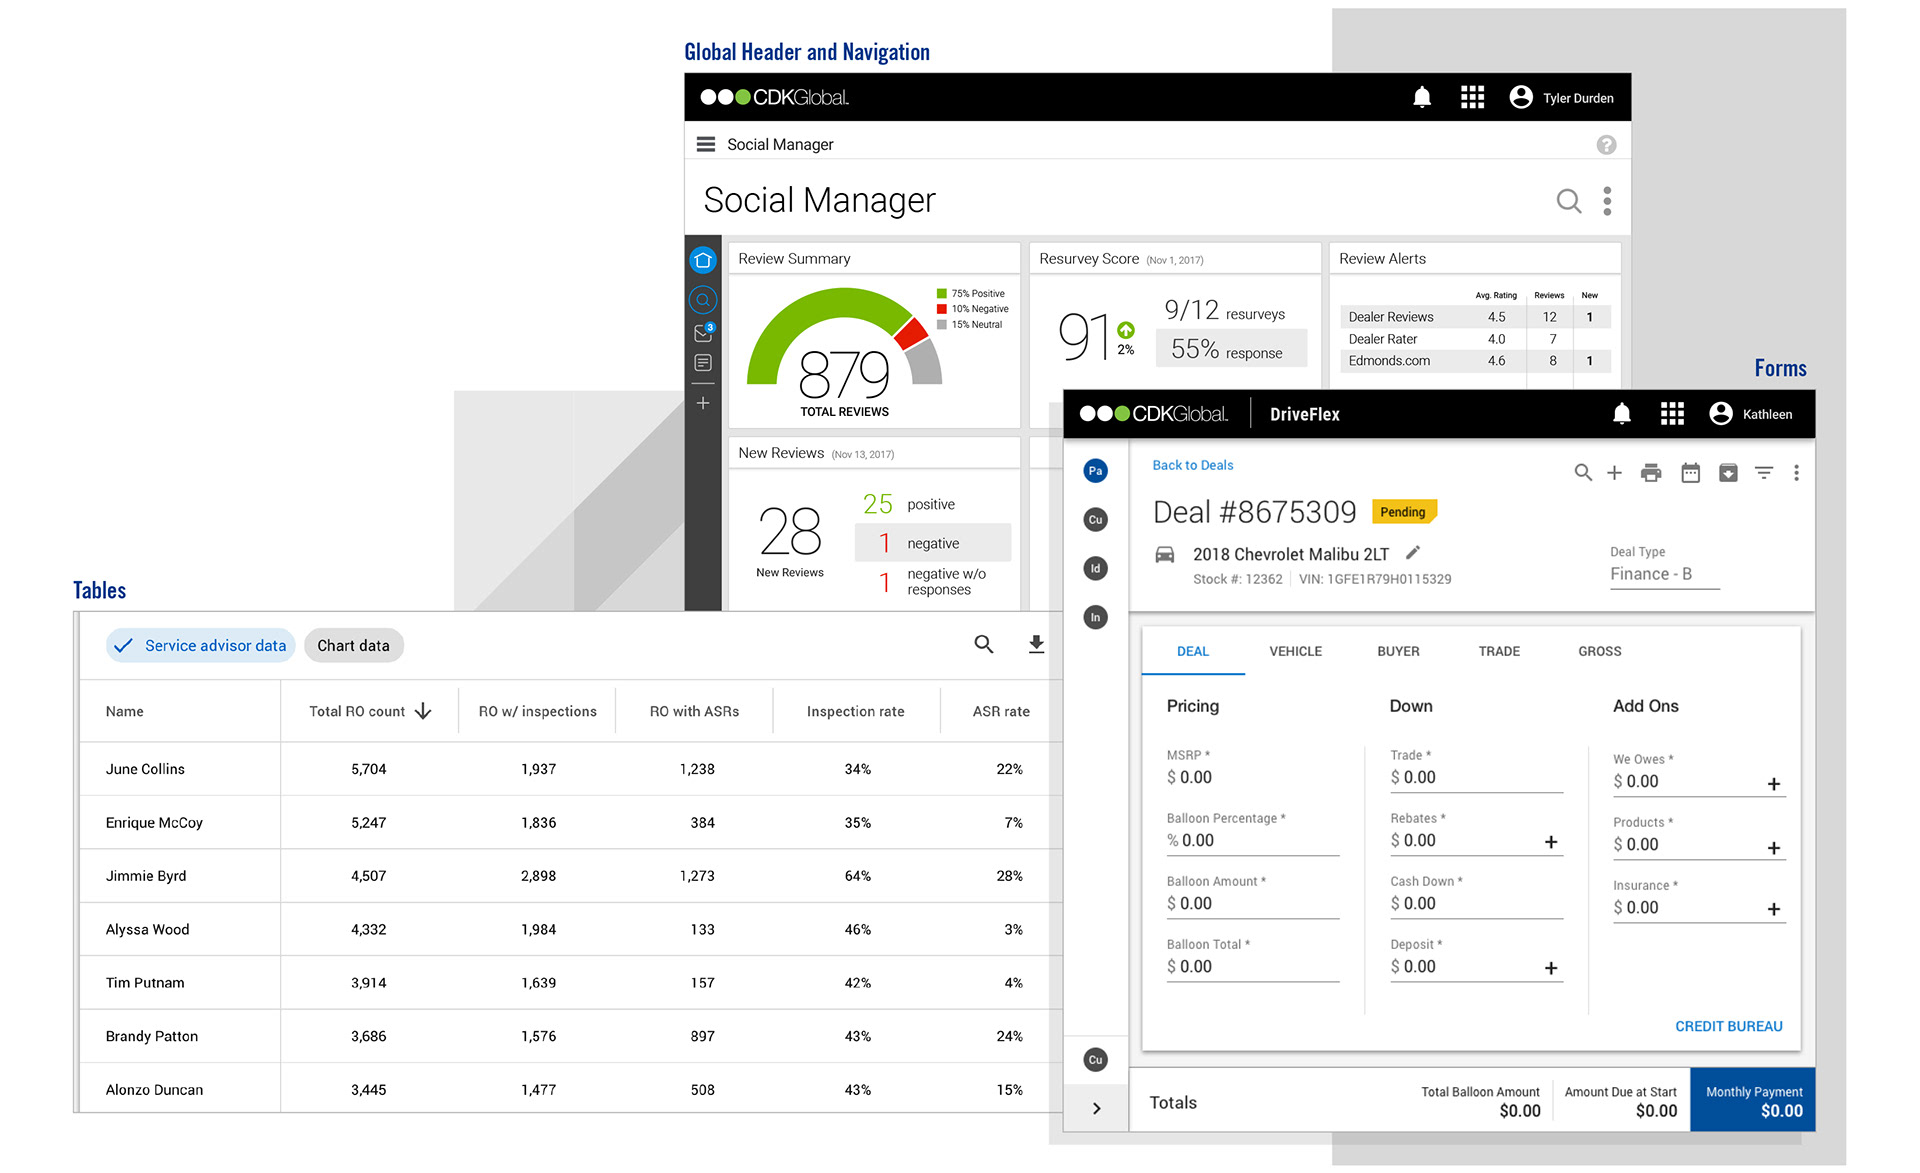Switch to the TRADE tab
The image size is (1920, 1173).
(1498, 651)
